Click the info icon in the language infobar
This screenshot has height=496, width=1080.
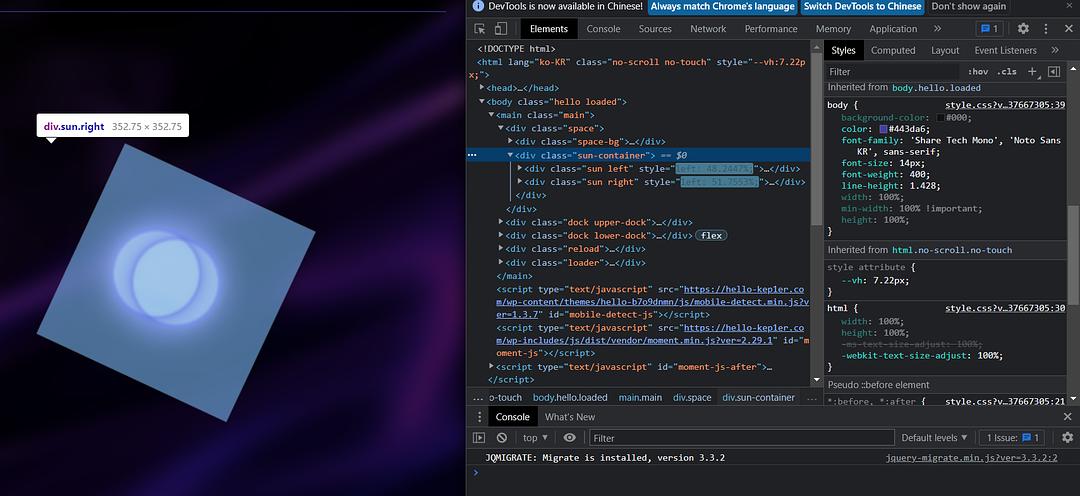[479, 6]
